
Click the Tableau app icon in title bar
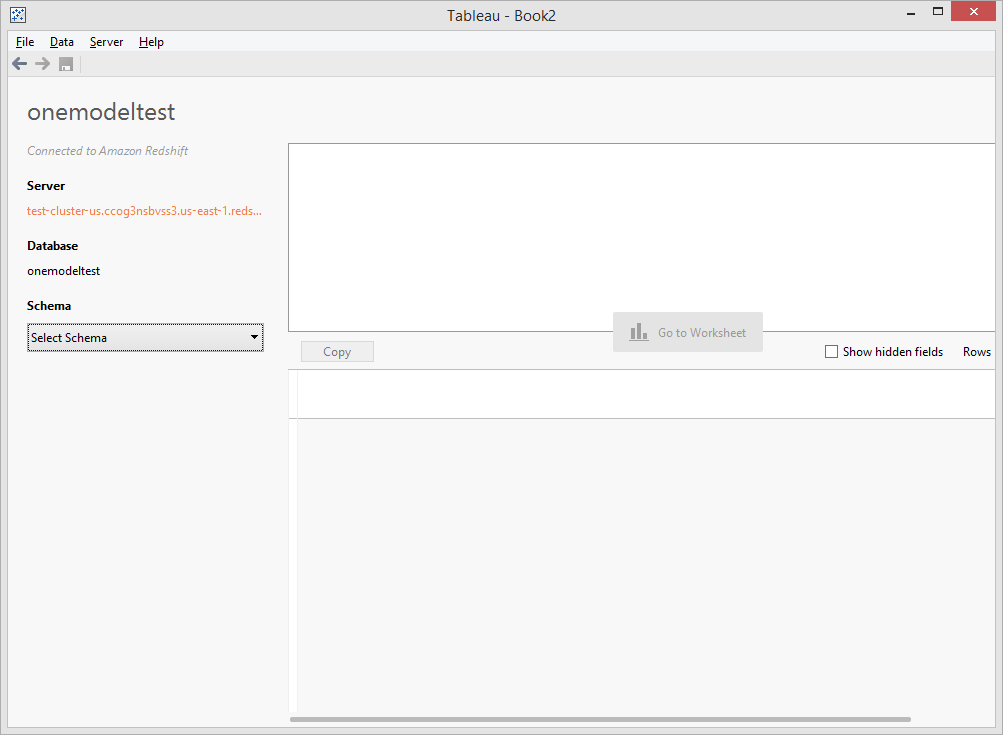(x=18, y=15)
